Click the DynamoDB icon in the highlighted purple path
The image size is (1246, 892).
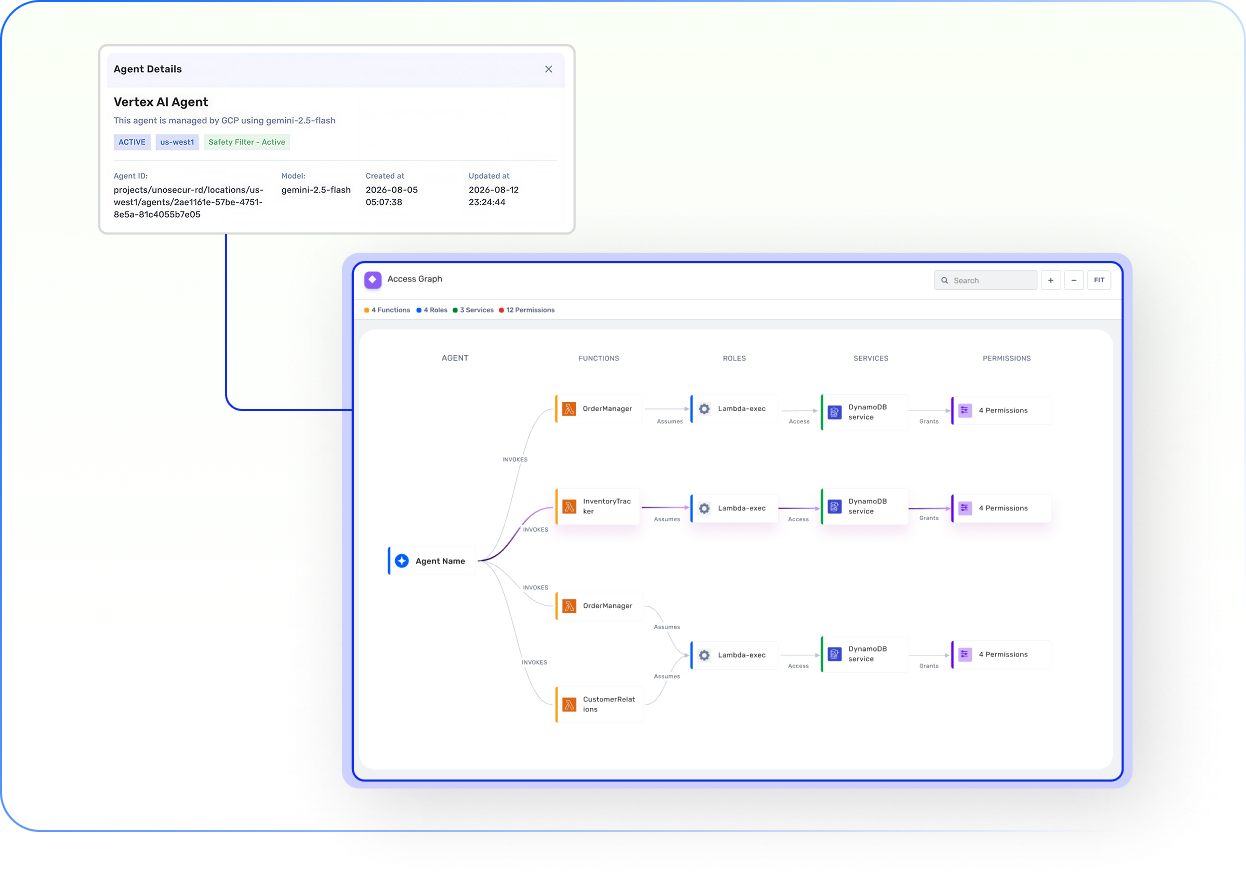[835, 508]
